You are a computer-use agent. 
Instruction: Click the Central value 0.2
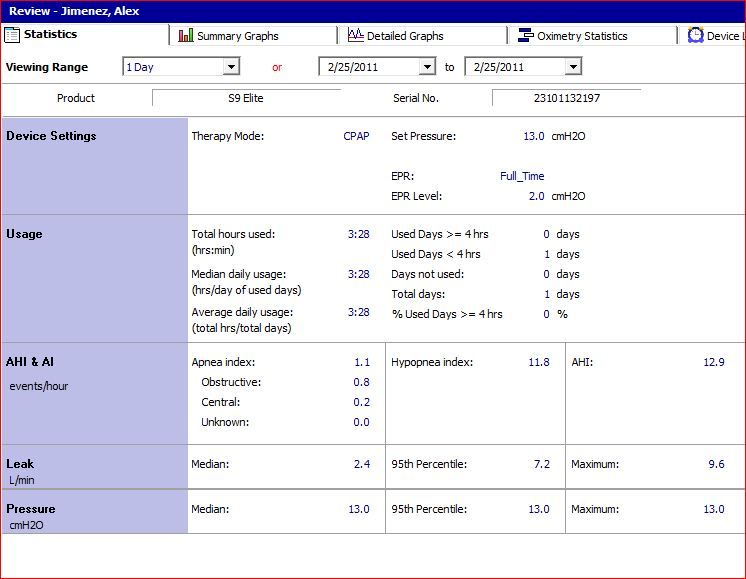362,402
